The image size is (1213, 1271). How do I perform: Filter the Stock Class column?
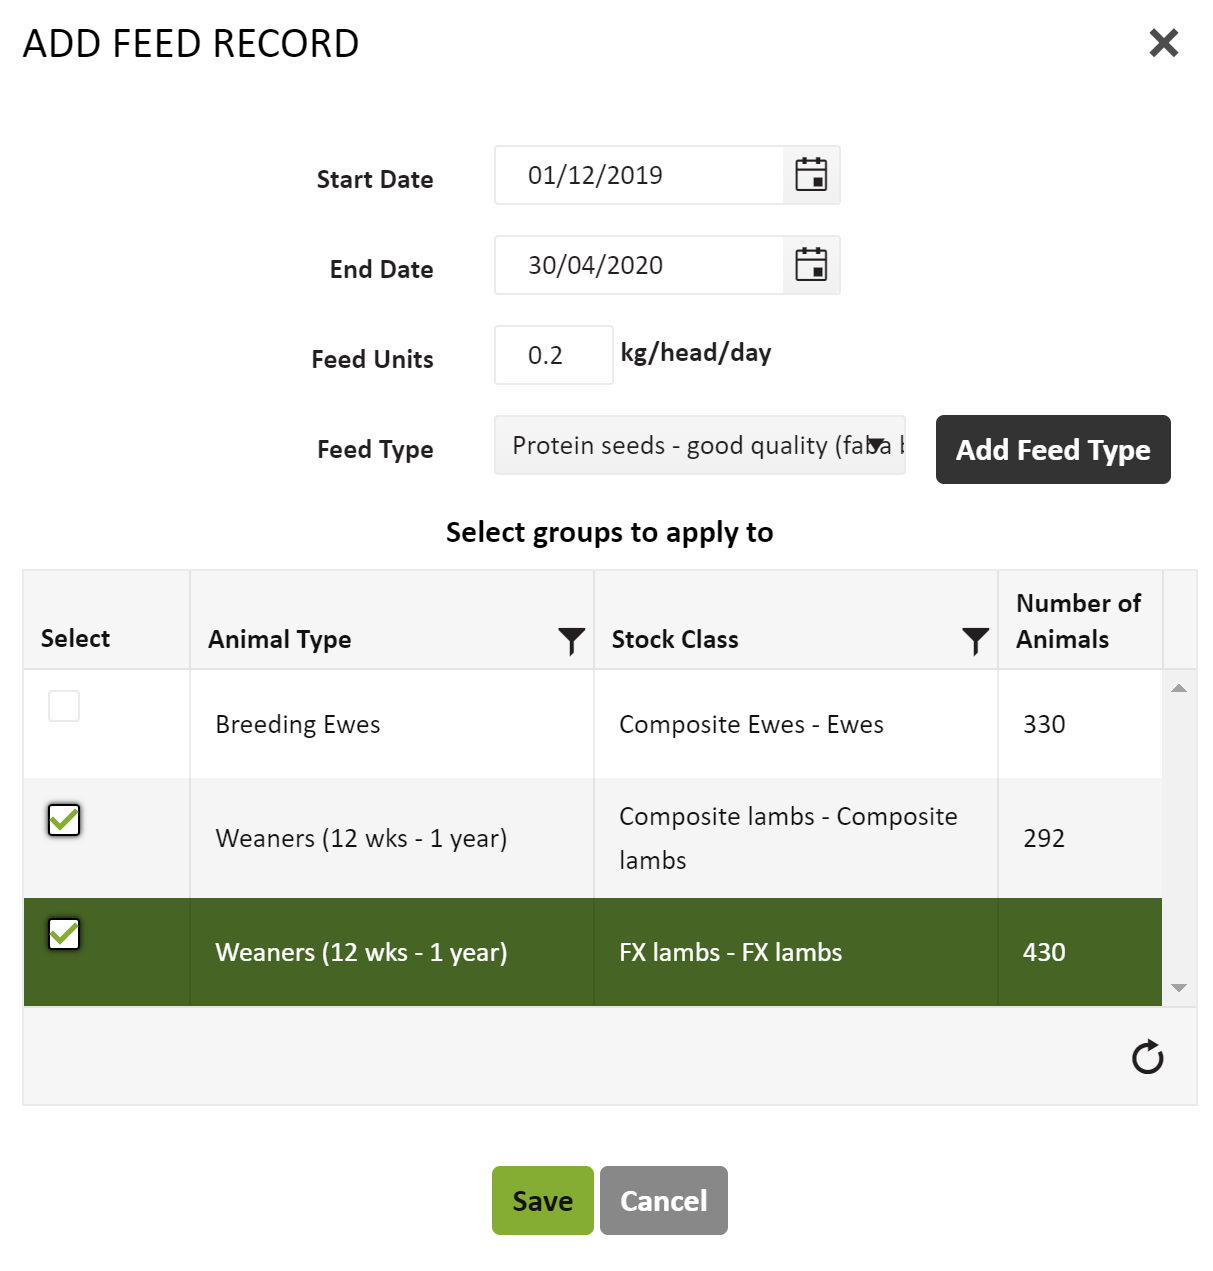tap(975, 640)
